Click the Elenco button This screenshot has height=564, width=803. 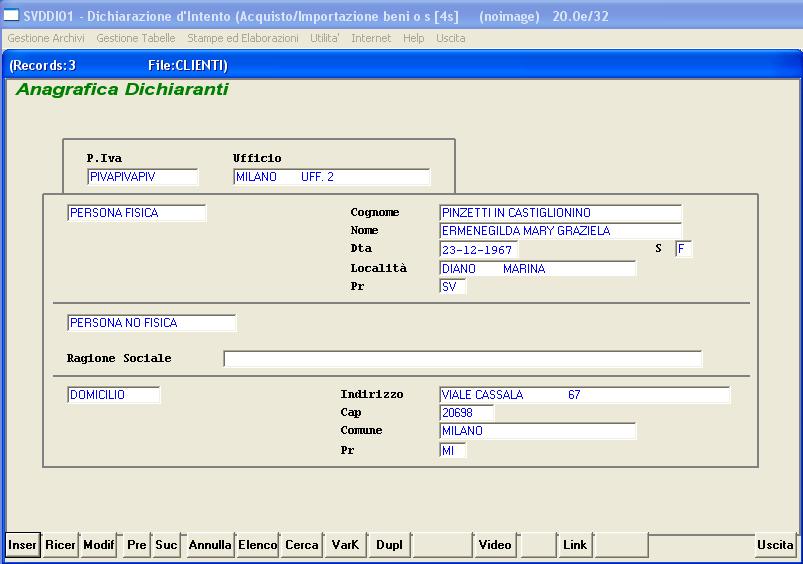258,545
